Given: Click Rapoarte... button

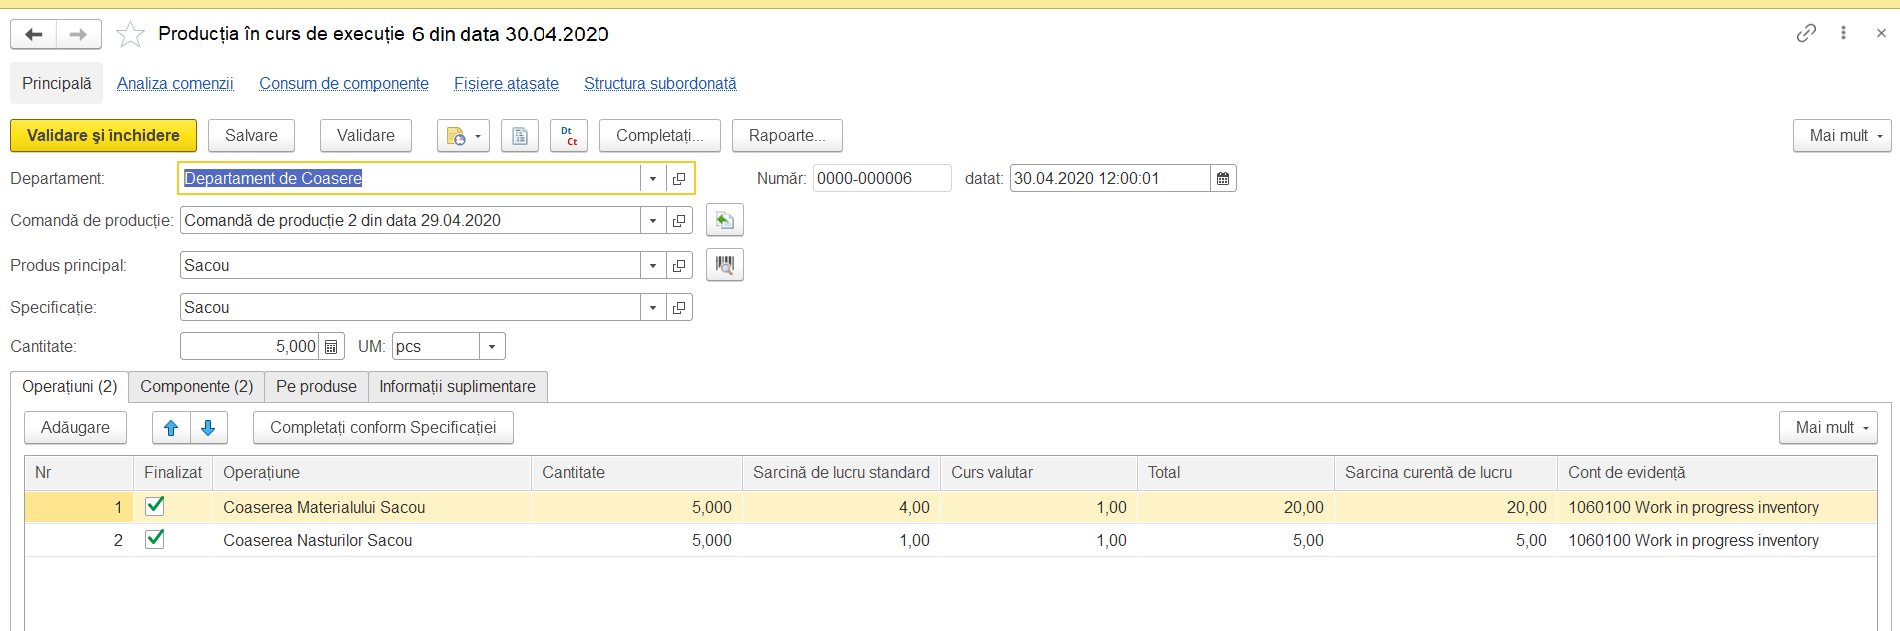Looking at the screenshot, I should point(787,136).
